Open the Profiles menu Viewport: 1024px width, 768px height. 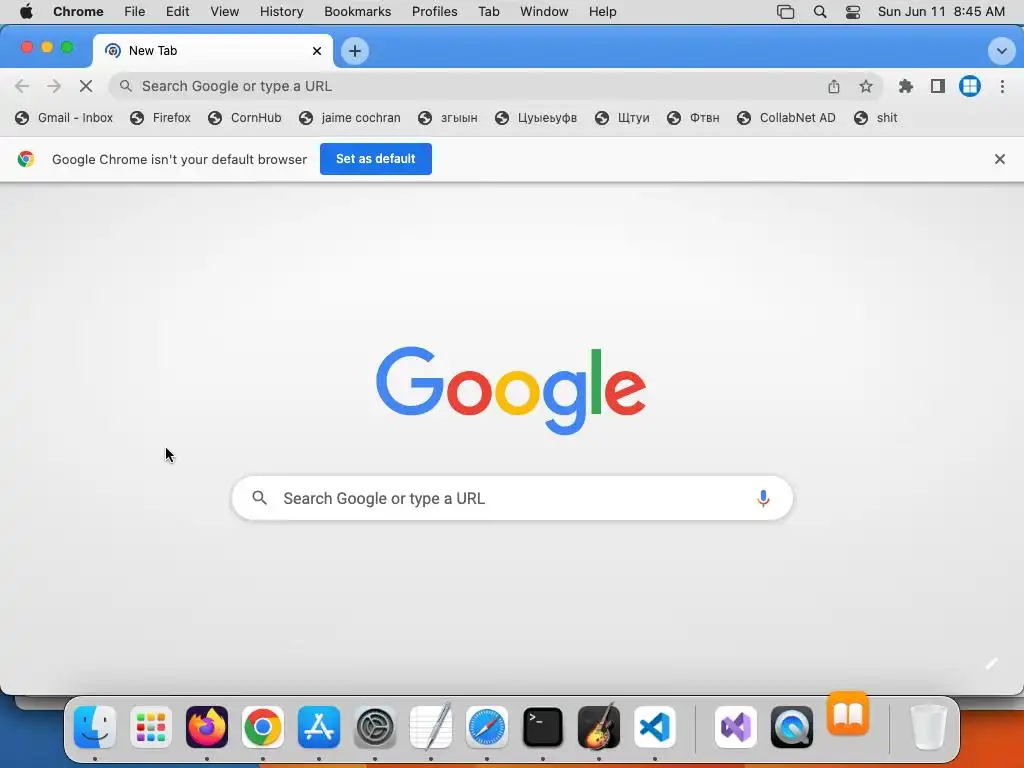tap(434, 12)
